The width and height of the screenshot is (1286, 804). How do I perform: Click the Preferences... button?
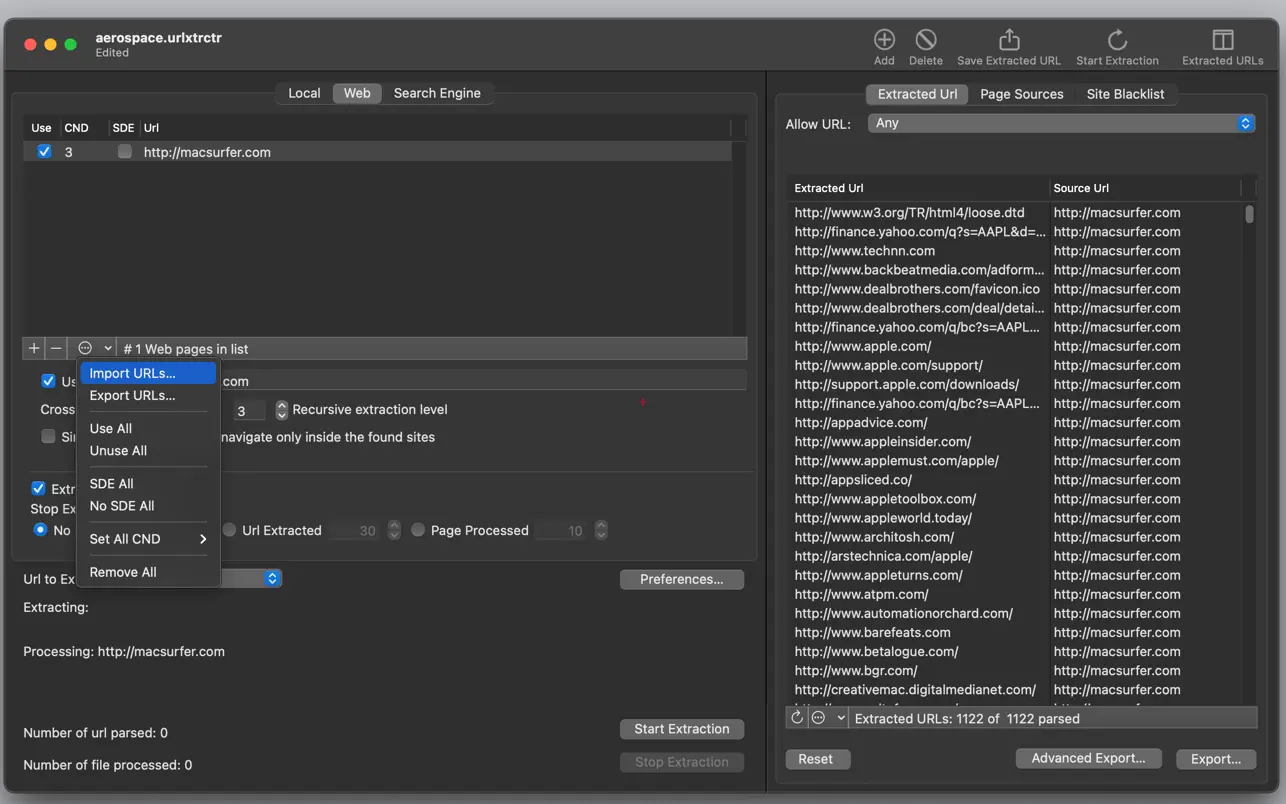681,579
